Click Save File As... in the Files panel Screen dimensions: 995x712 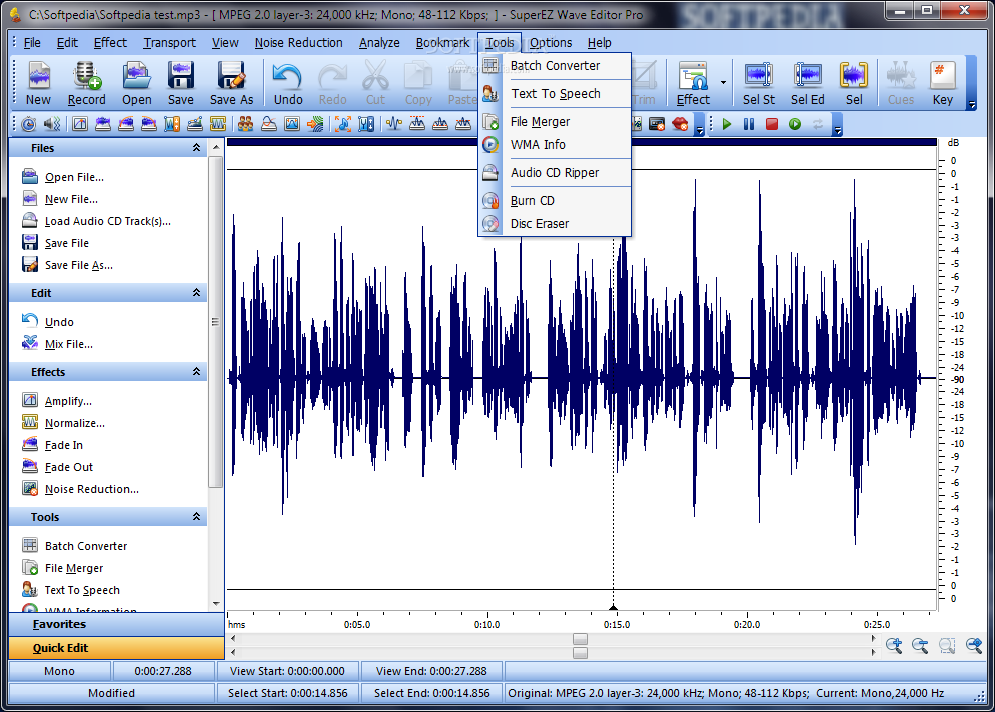pyautogui.click(x=79, y=265)
